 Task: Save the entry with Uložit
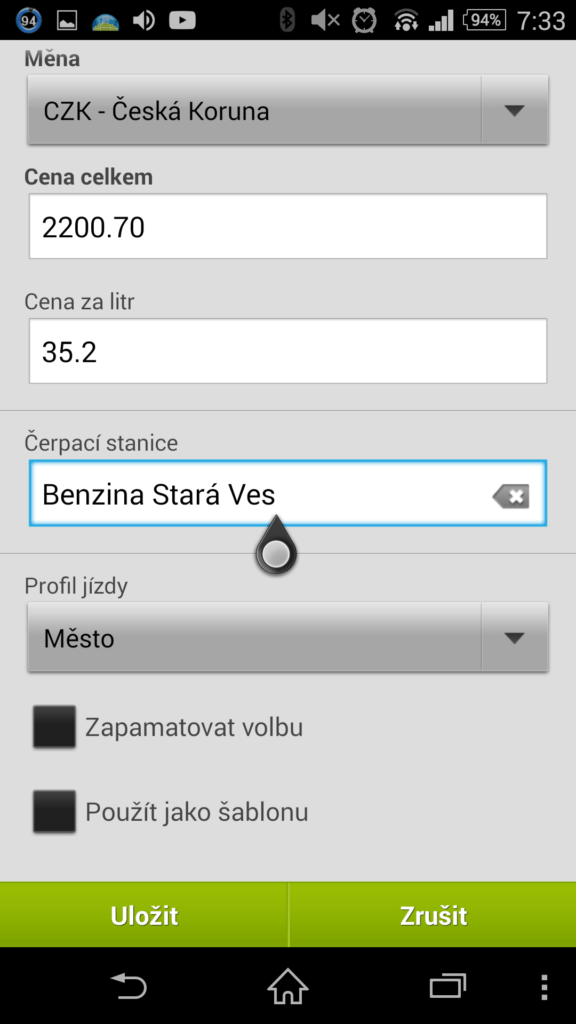tap(144, 915)
